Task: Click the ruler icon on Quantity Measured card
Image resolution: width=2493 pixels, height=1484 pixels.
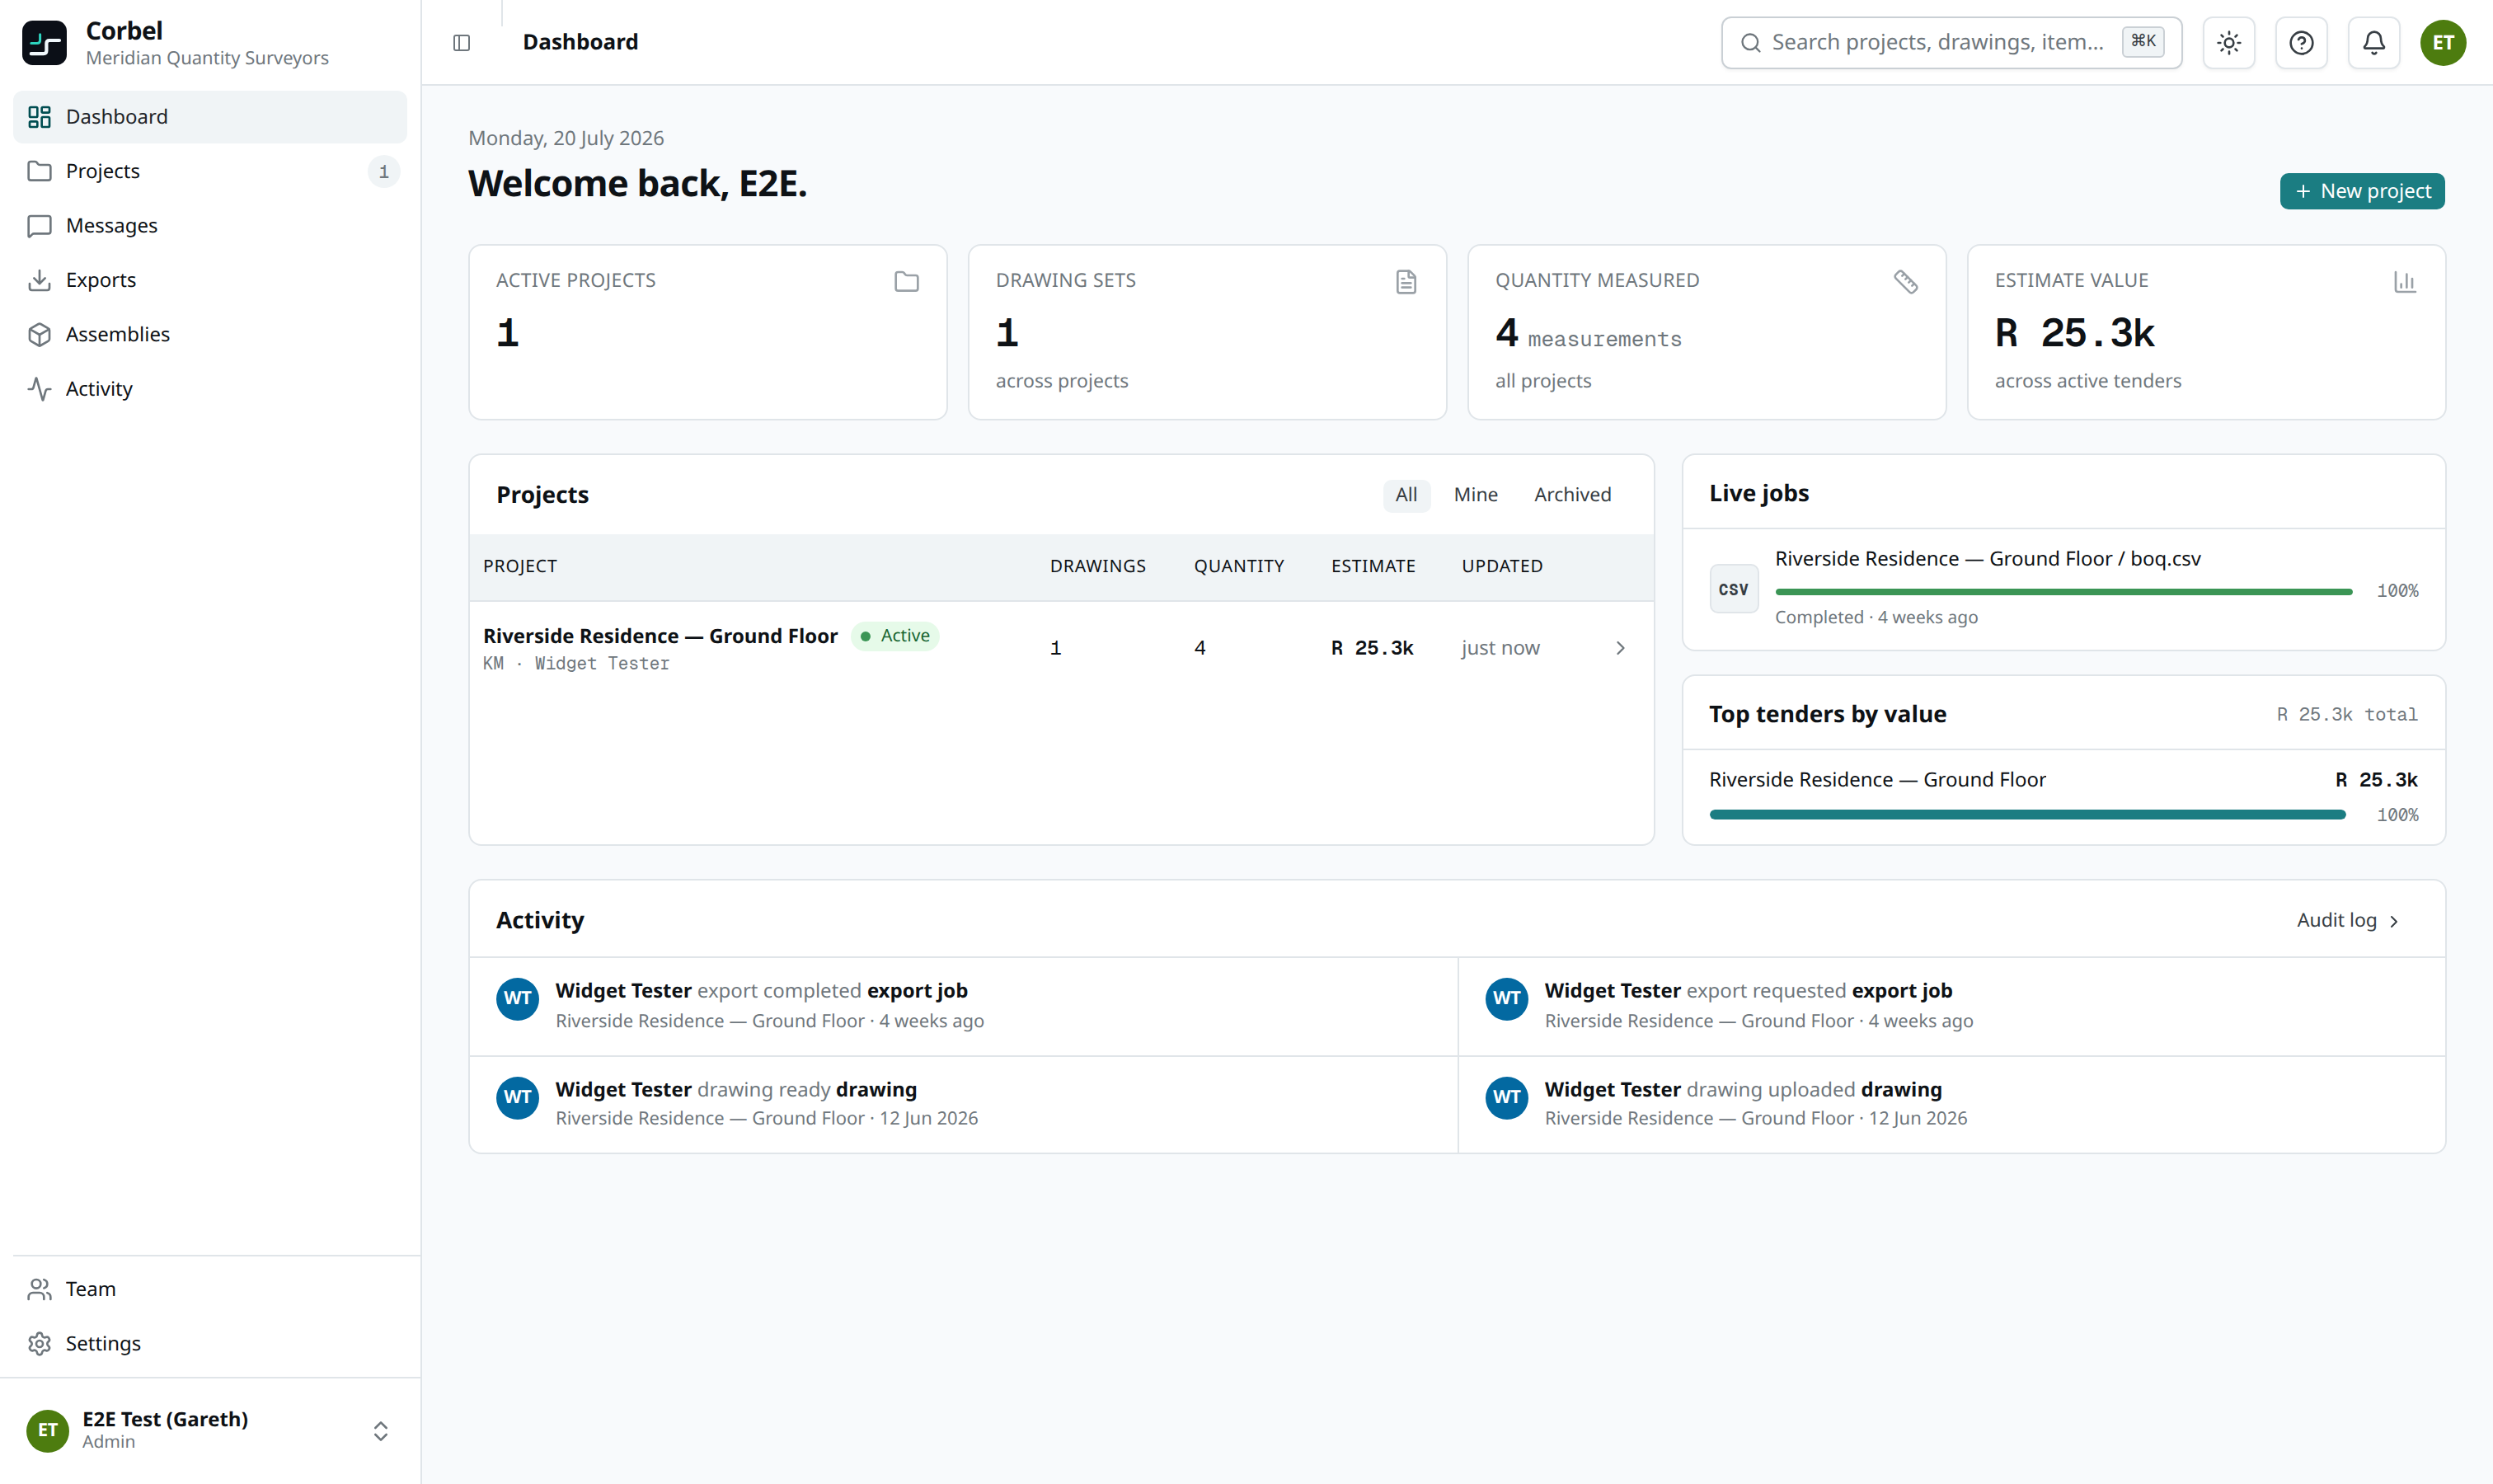Action: click(1905, 282)
